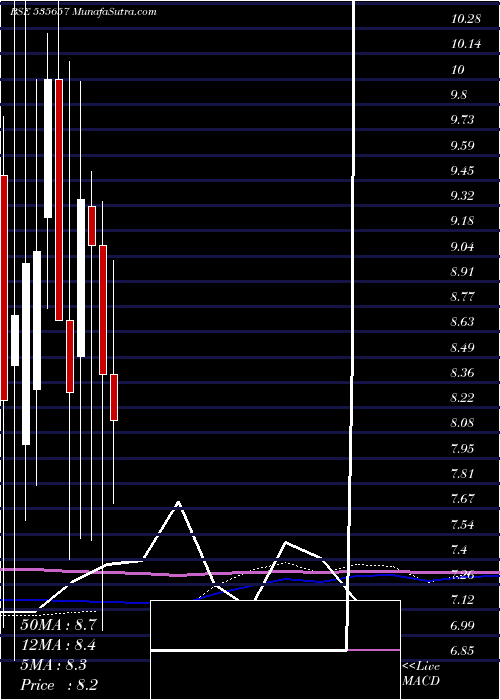The image size is (500, 700).
Task: Click the <<Live MACD label
Action: coord(421,674)
